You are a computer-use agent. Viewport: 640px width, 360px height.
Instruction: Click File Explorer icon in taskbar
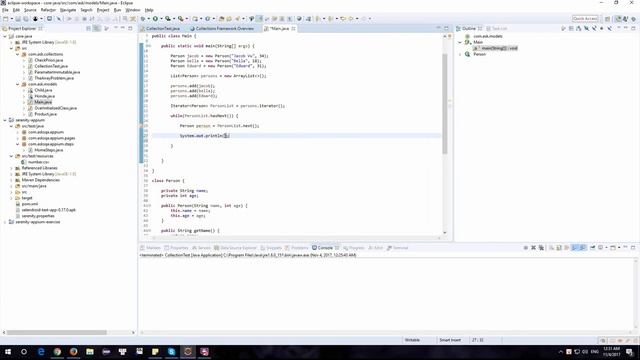(x=90, y=351)
